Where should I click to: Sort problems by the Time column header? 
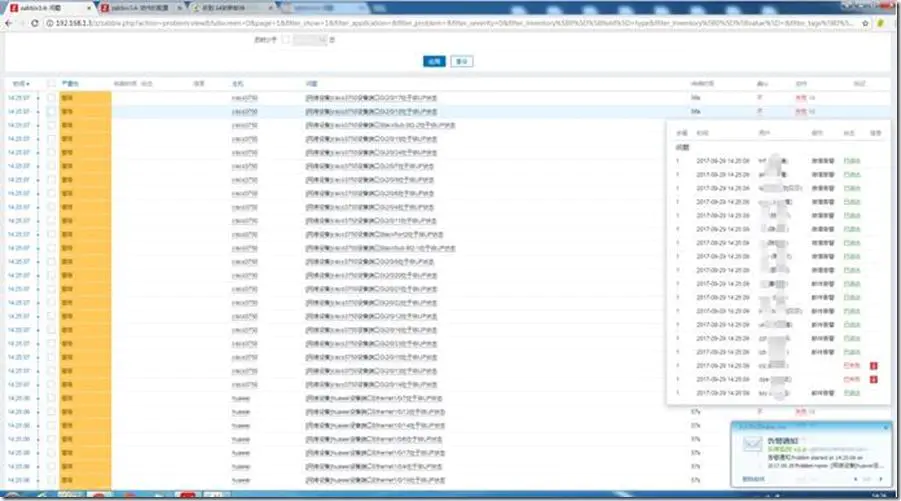click(21, 84)
